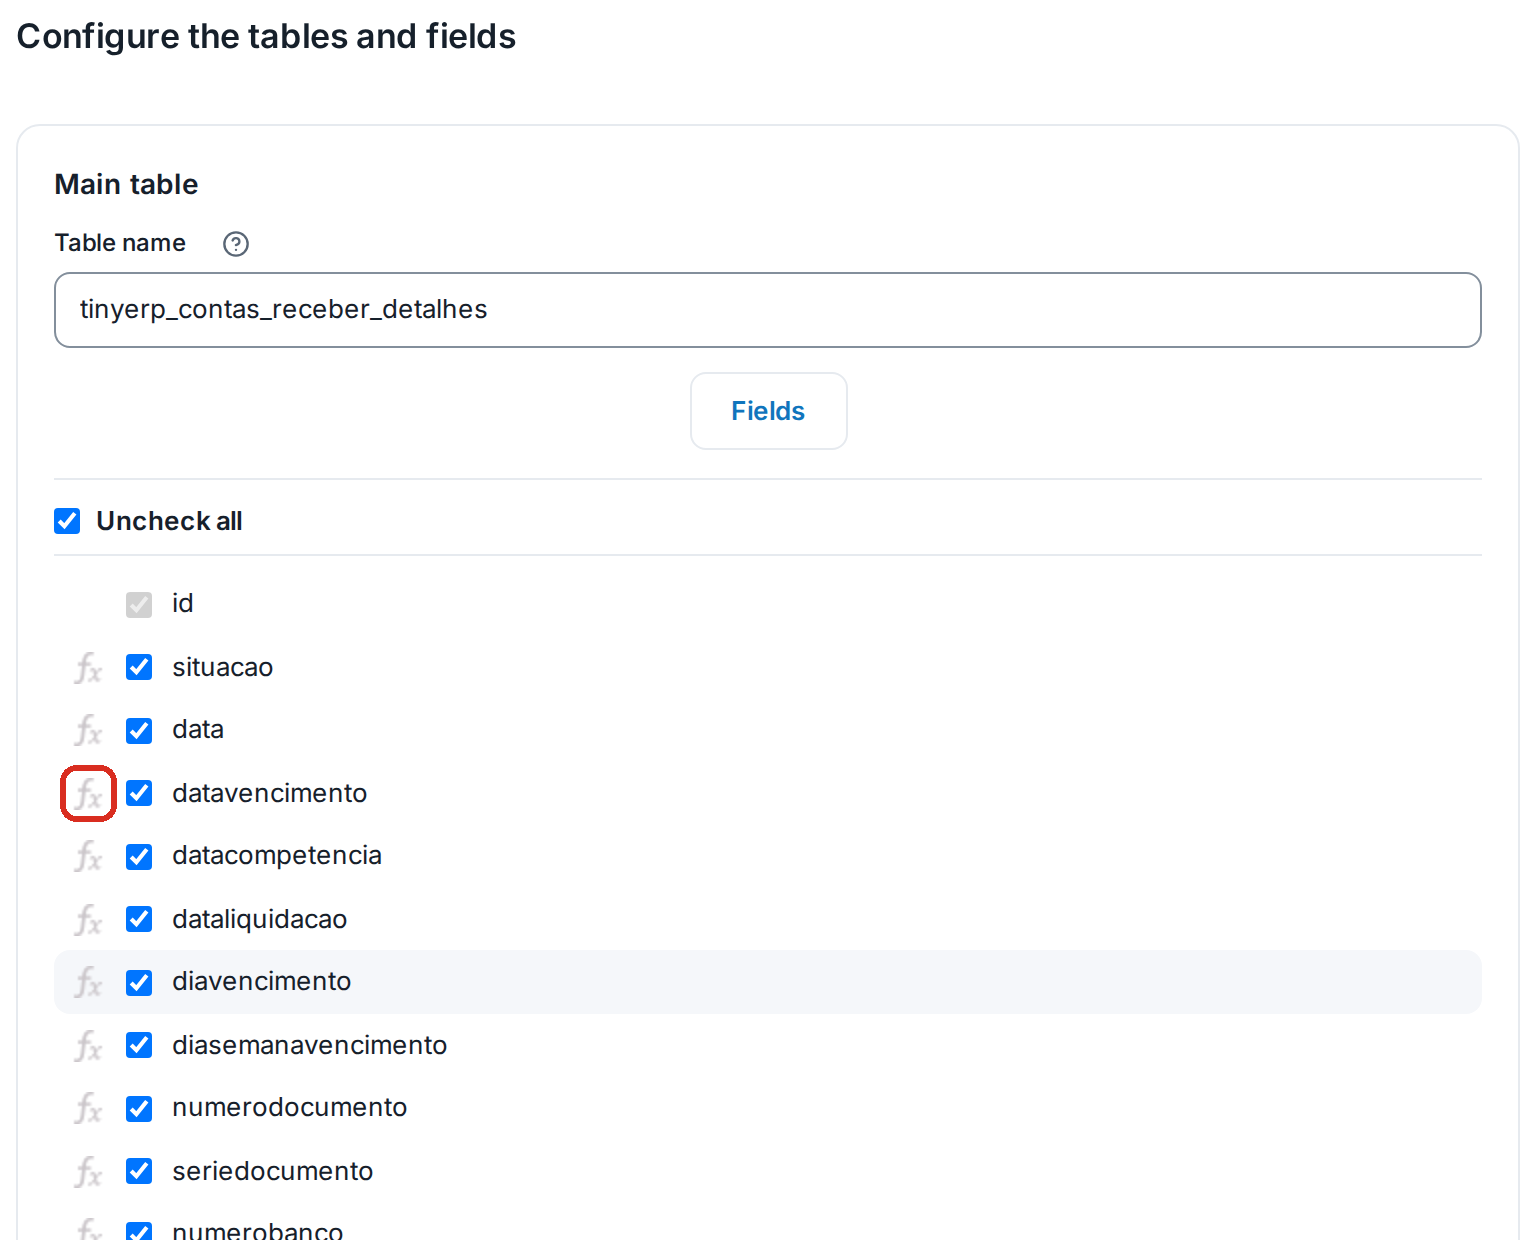The height and width of the screenshot is (1240, 1536).
Task: Uncheck the datavencimento checkbox
Action: tap(139, 793)
